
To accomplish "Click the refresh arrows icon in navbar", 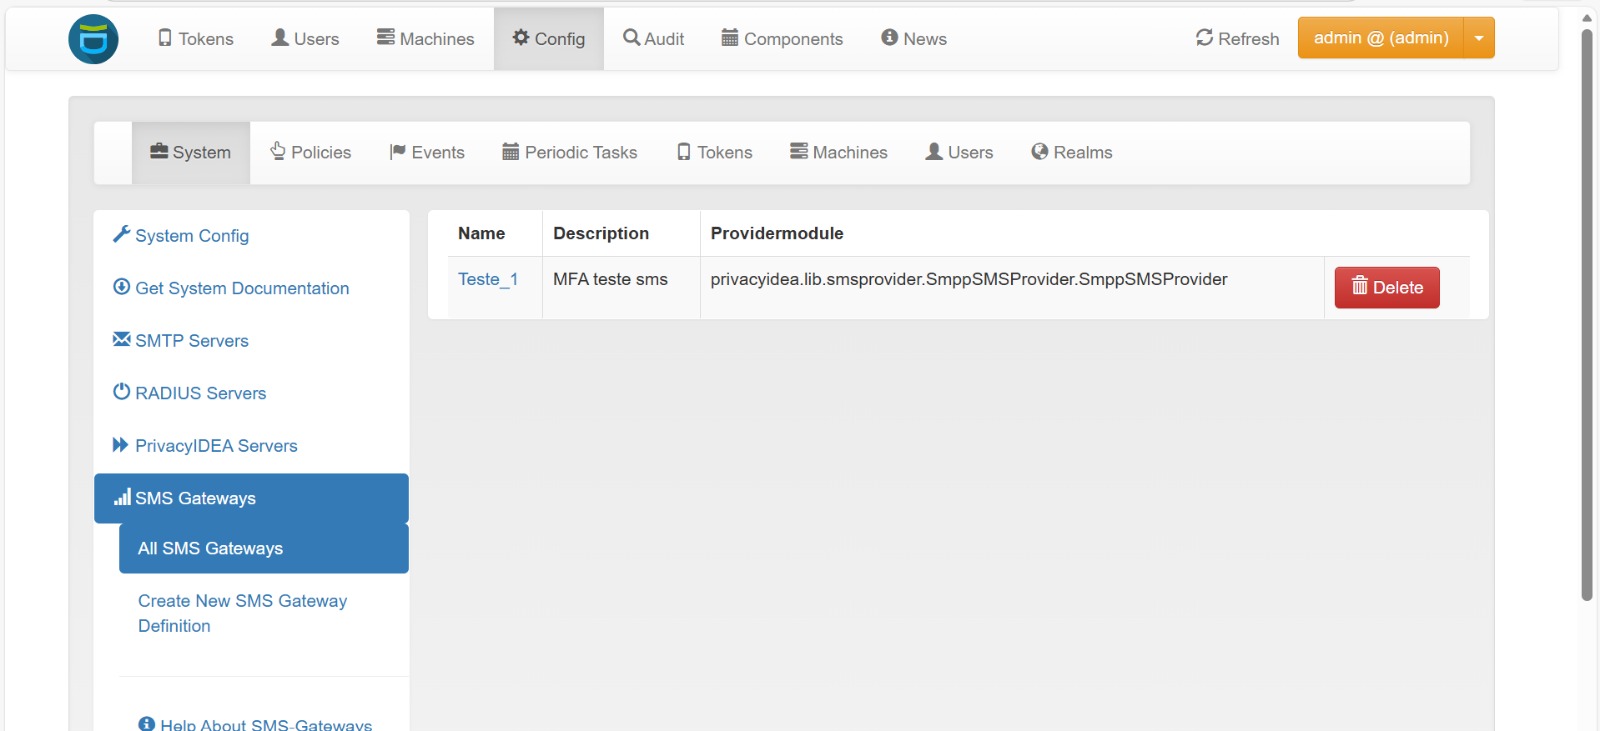I will pos(1204,38).
